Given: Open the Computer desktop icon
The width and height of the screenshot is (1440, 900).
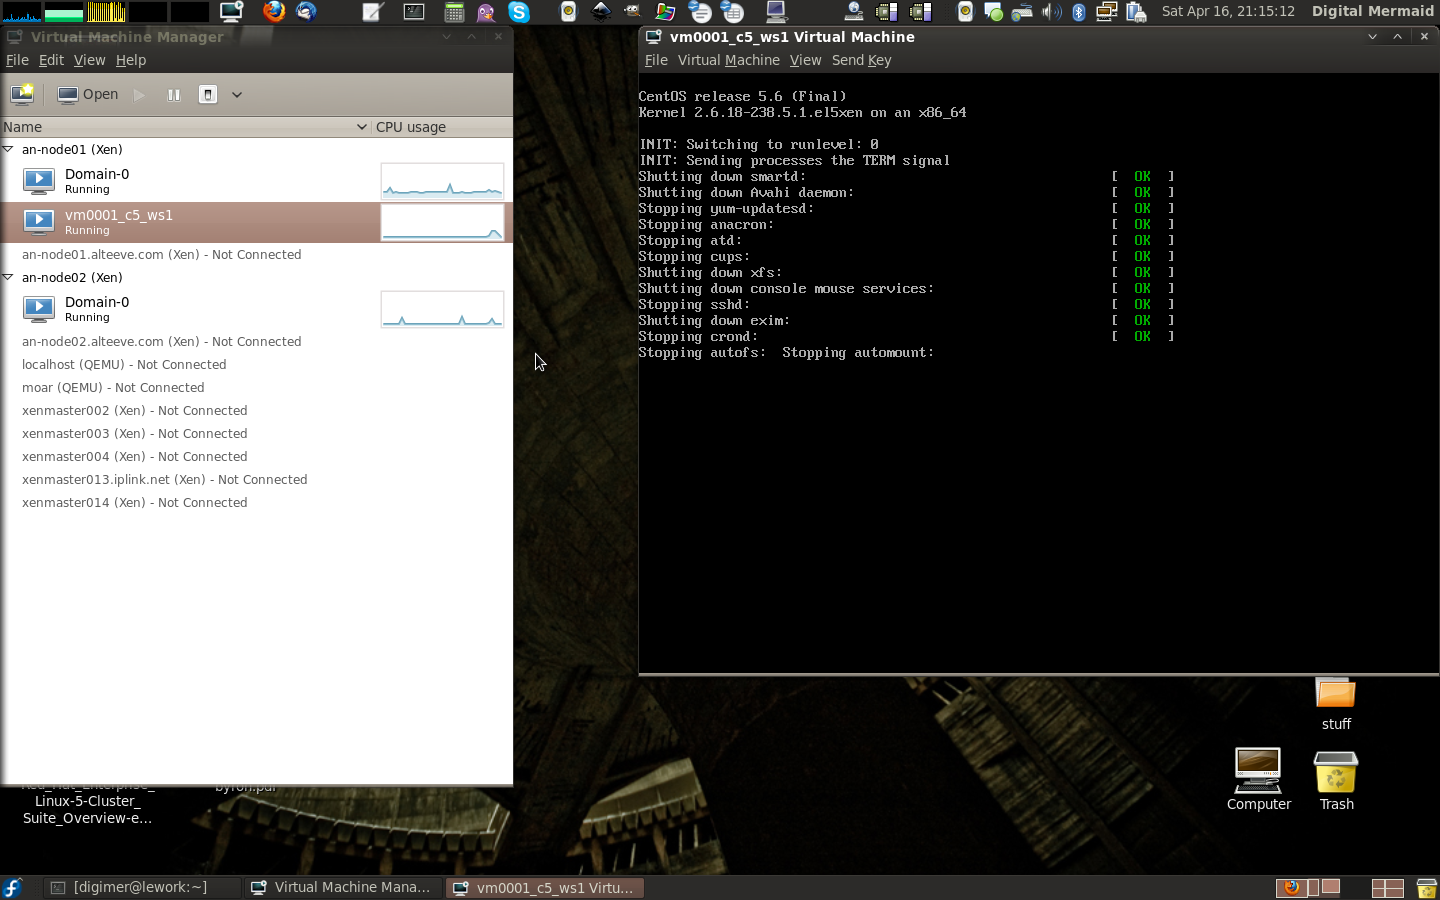Looking at the screenshot, I should click(x=1258, y=780).
